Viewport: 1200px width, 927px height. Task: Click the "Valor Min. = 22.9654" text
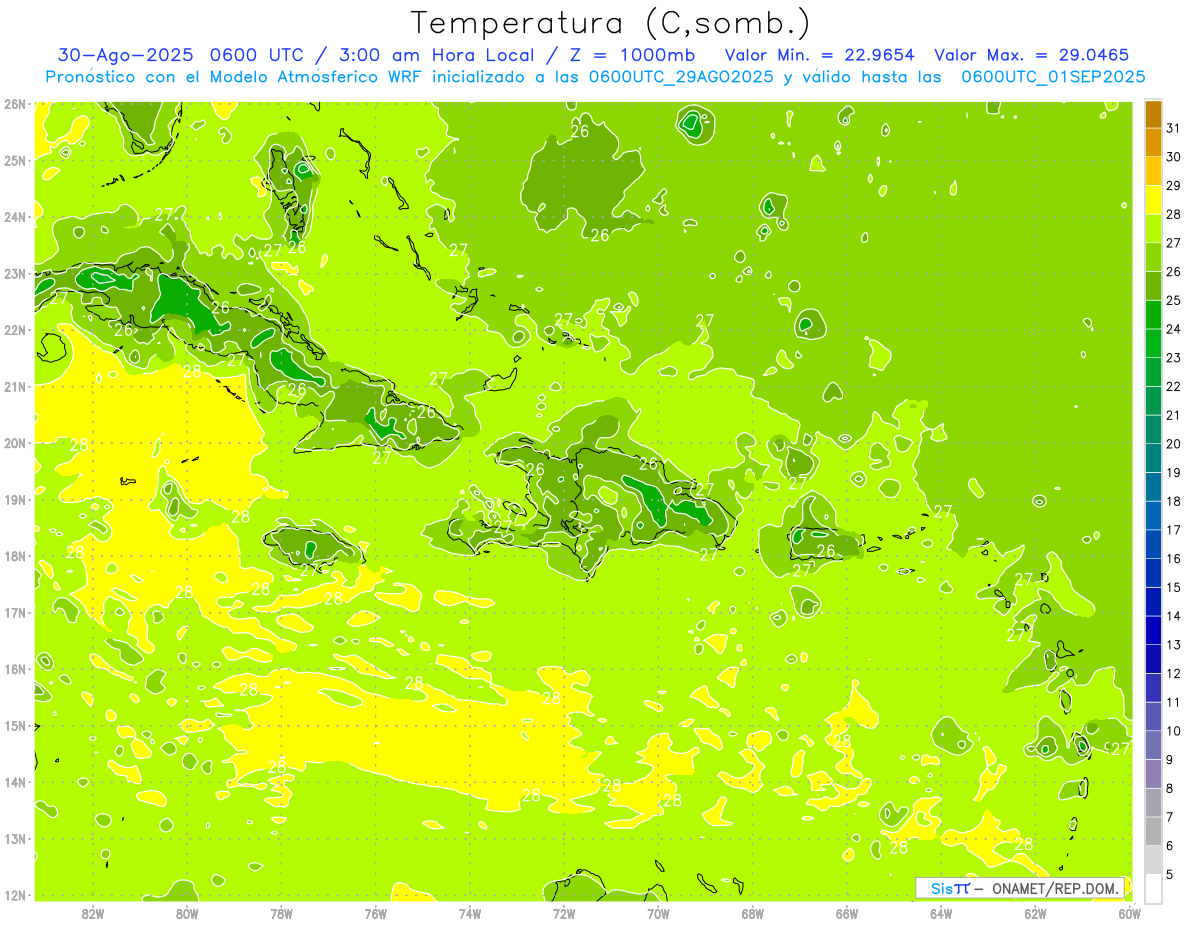tap(819, 55)
